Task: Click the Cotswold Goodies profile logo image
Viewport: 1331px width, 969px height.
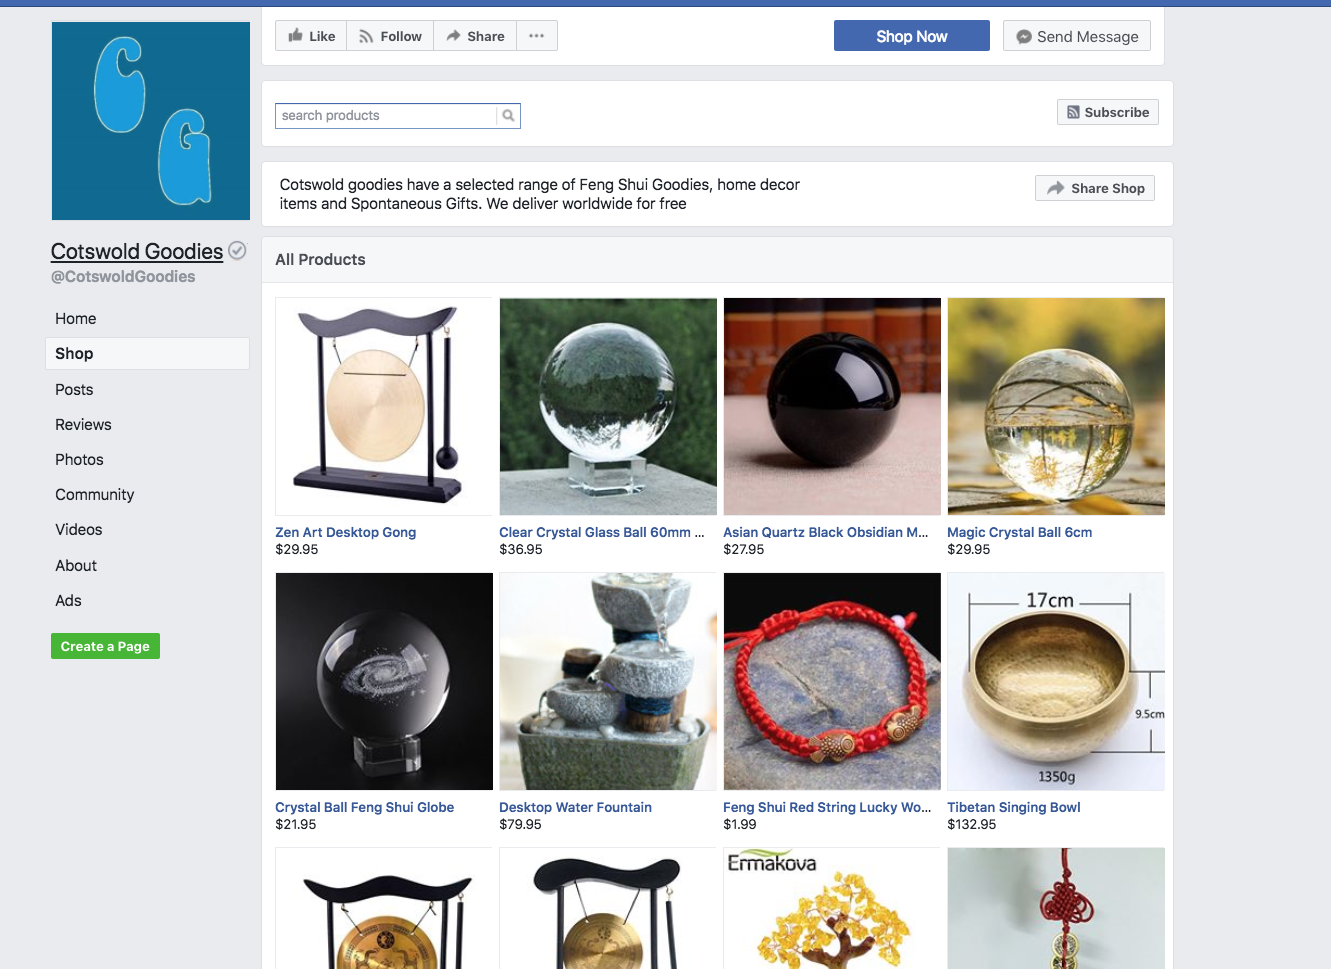Action: click(x=150, y=120)
